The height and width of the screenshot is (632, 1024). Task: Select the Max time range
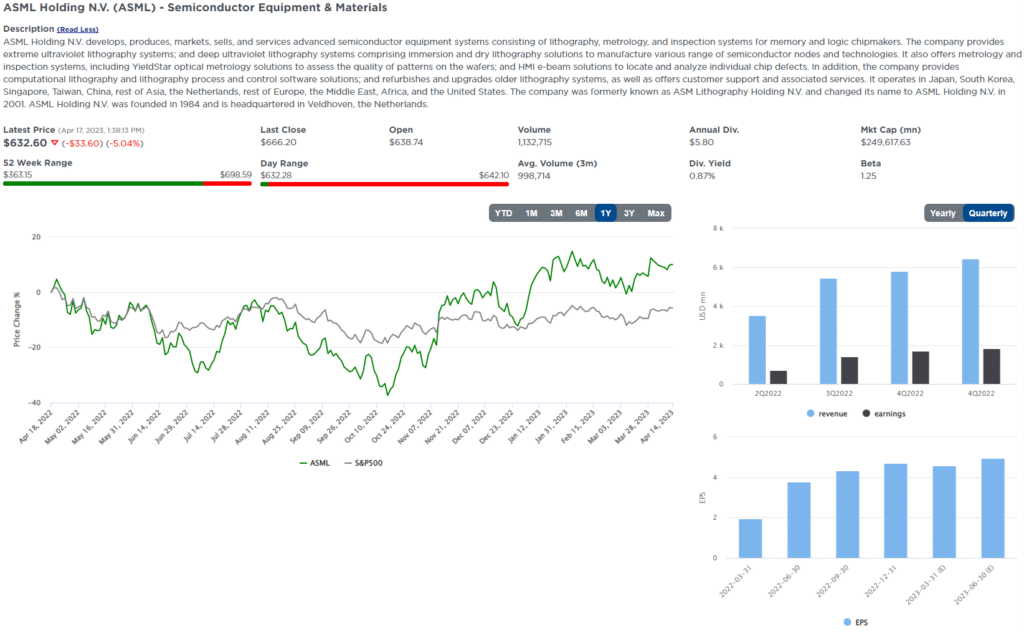656,212
